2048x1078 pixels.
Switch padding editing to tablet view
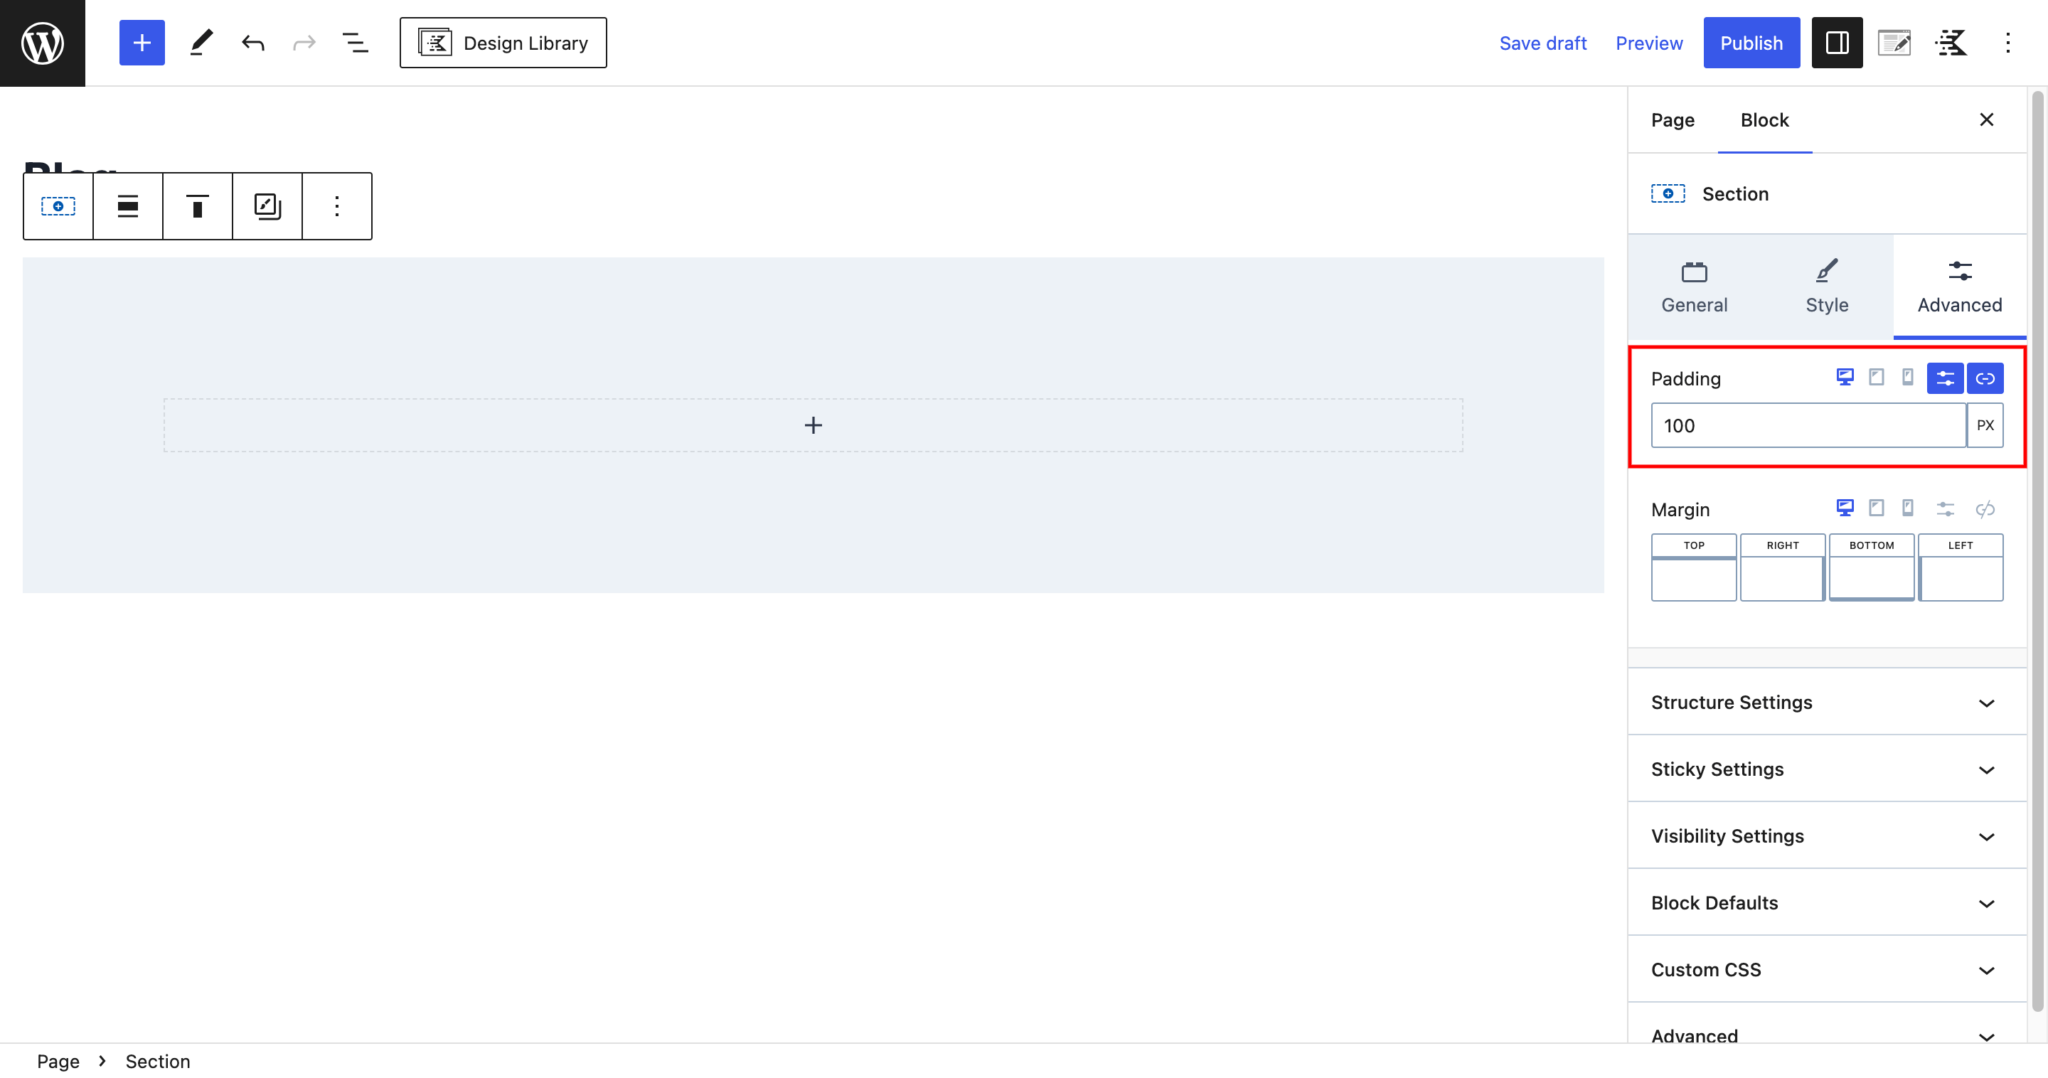(1877, 377)
